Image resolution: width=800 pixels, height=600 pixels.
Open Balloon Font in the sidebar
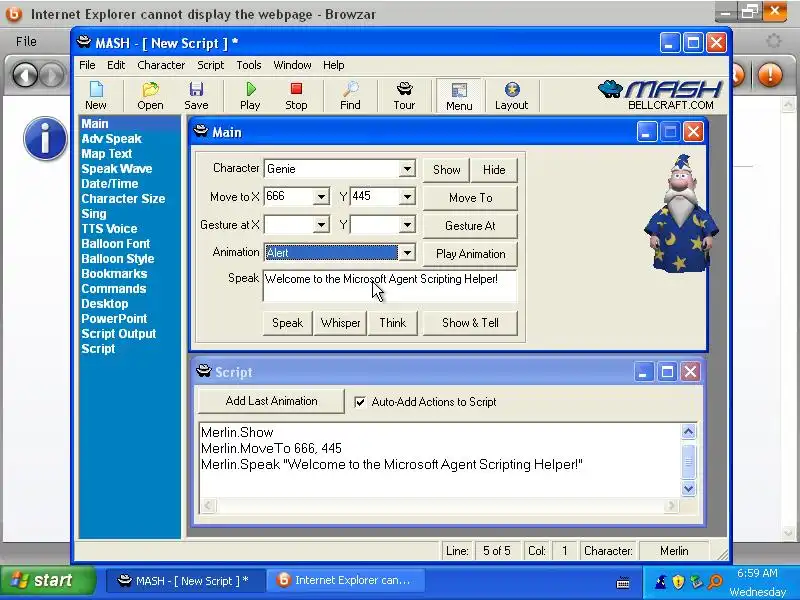click(x=116, y=243)
